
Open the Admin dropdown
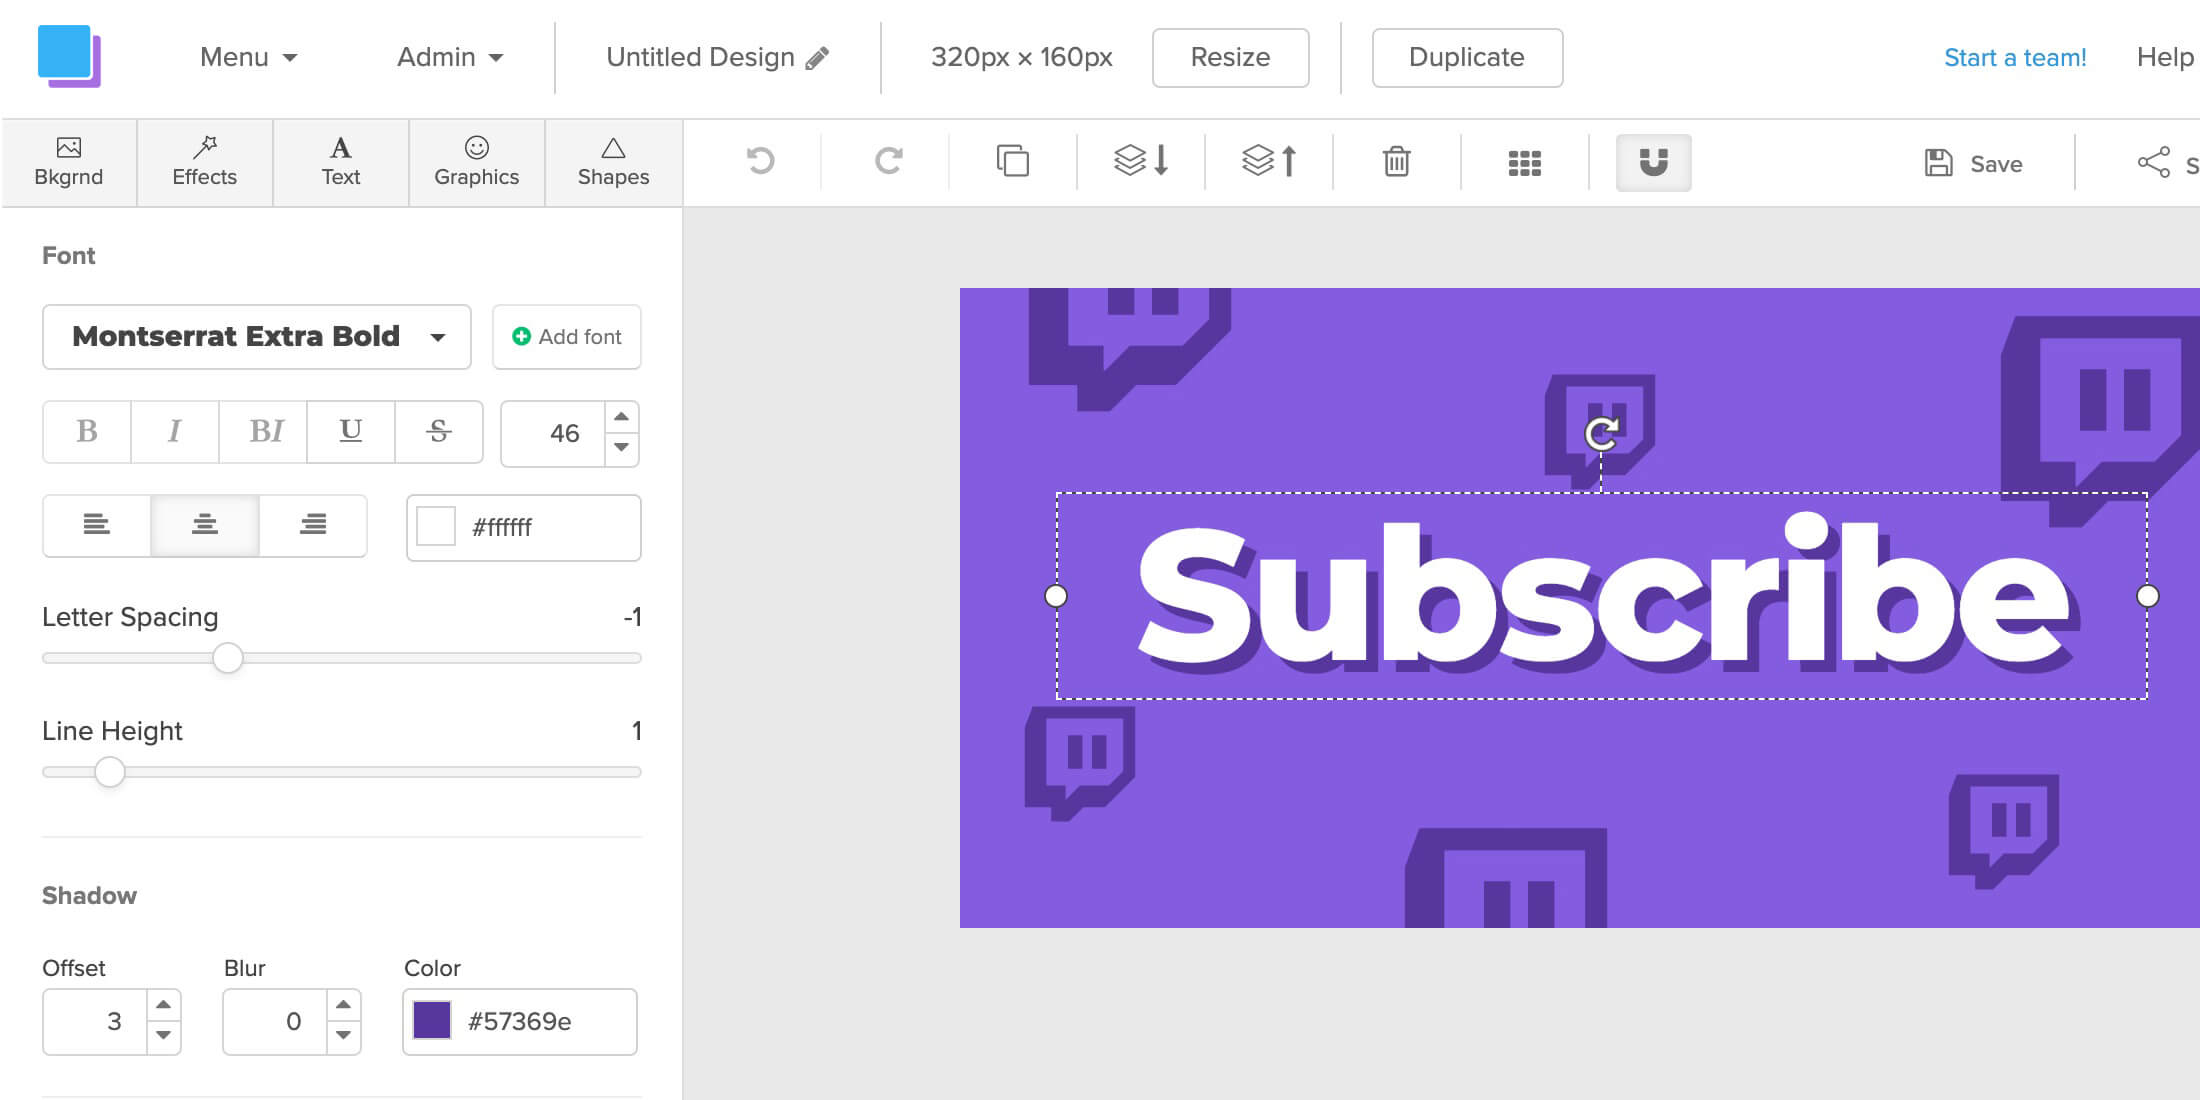click(x=450, y=57)
